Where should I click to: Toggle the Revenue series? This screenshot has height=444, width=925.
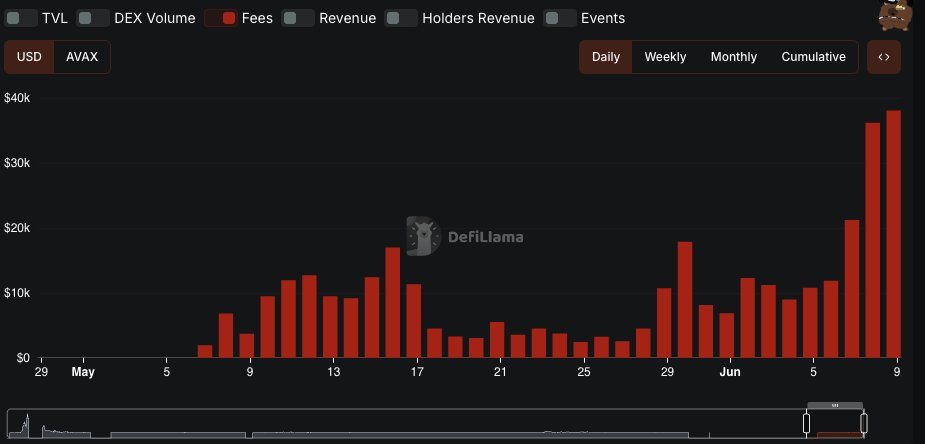tap(298, 18)
